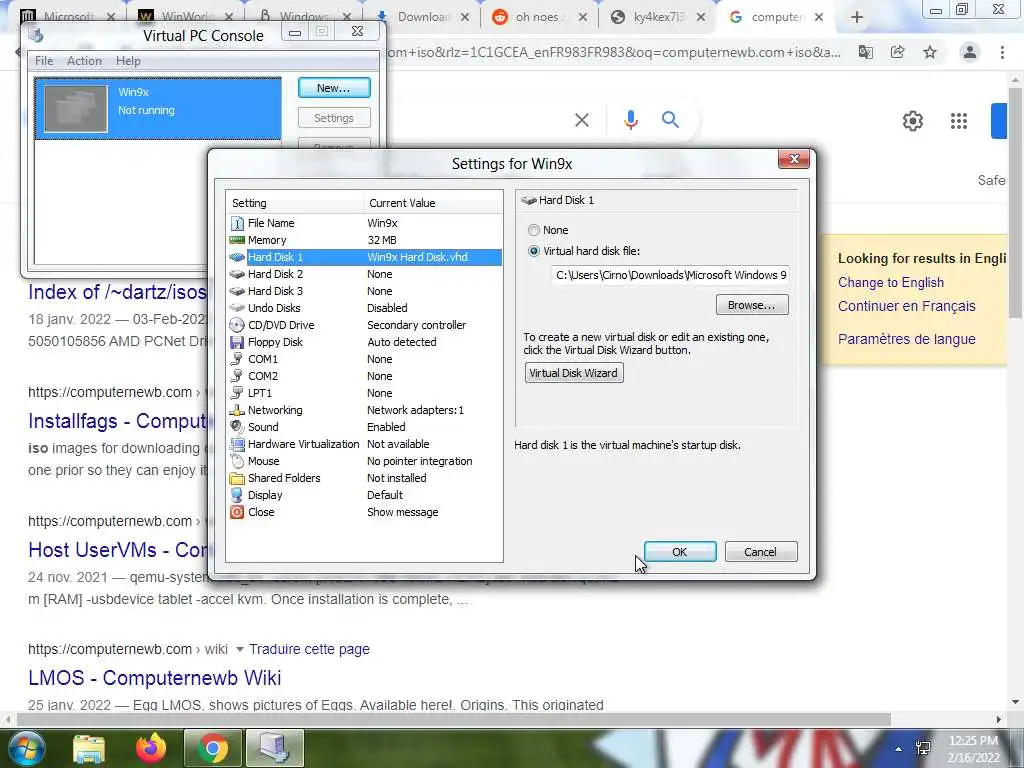
Task: Select the Virtual hard disk file radio button
Action: pos(534,251)
